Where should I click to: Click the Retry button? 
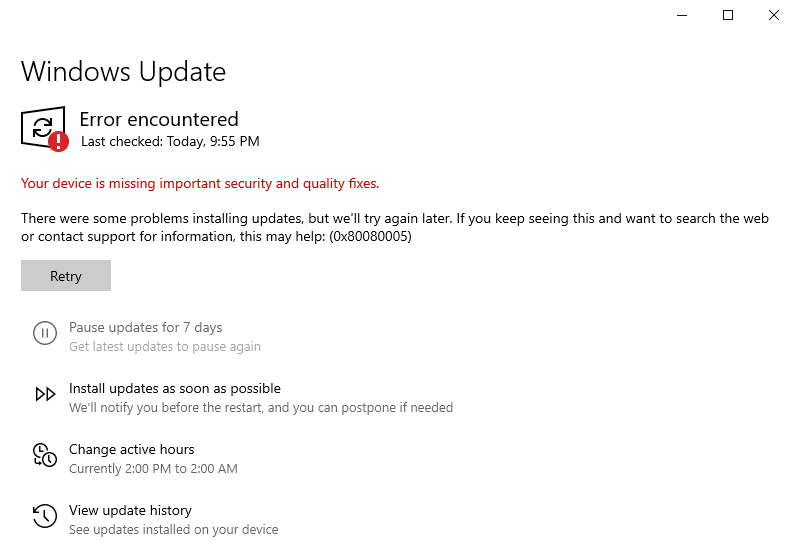(66, 276)
